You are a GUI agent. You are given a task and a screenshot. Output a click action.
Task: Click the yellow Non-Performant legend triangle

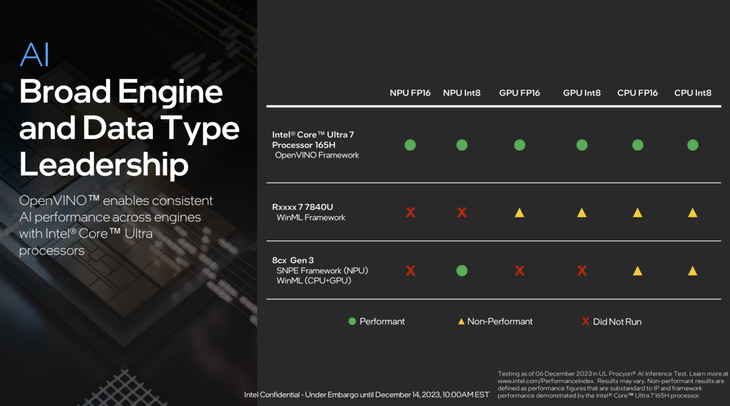coord(461,321)
